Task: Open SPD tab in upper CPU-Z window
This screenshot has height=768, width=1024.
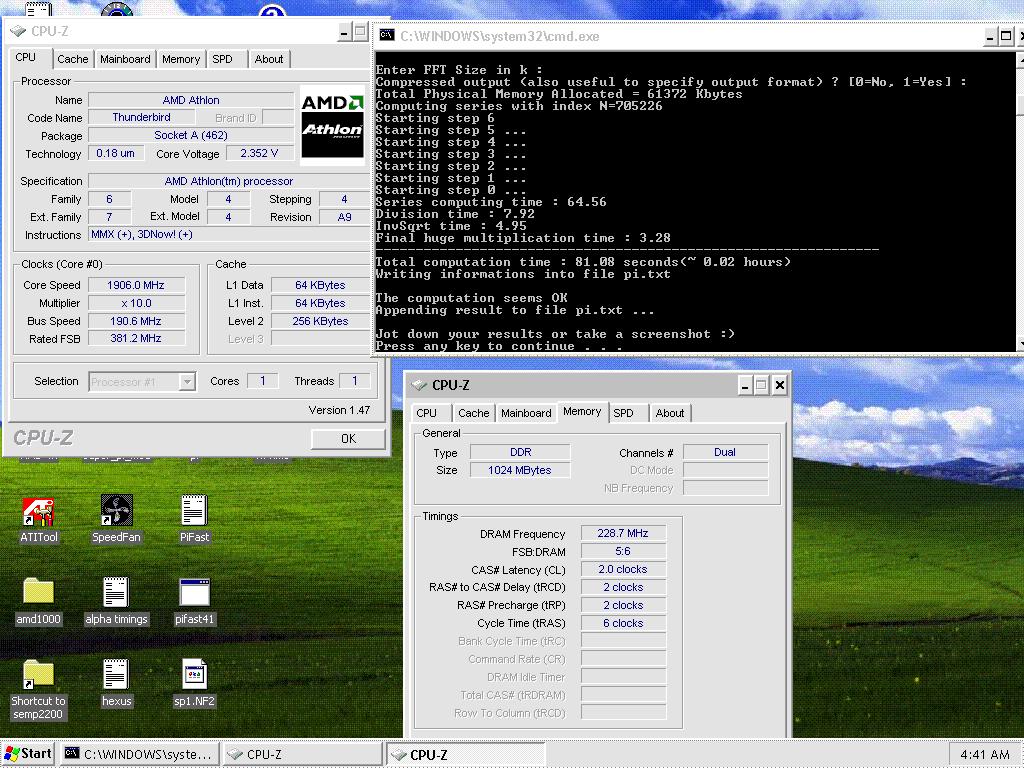Action: [222, 59]
